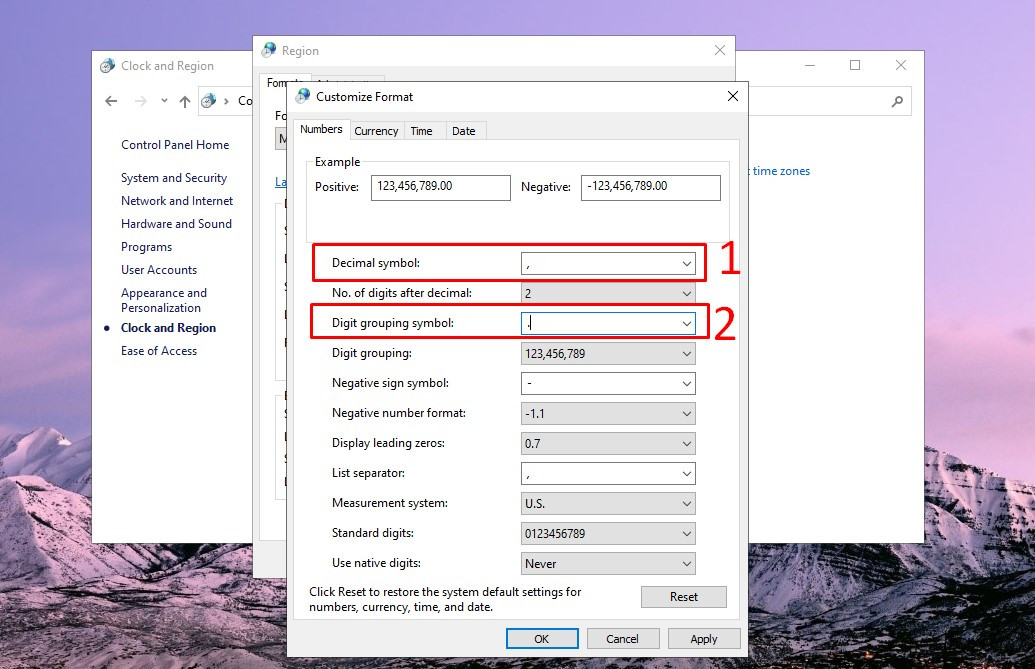
Task: Click the Reset button
Action: [x=684, y=596]
